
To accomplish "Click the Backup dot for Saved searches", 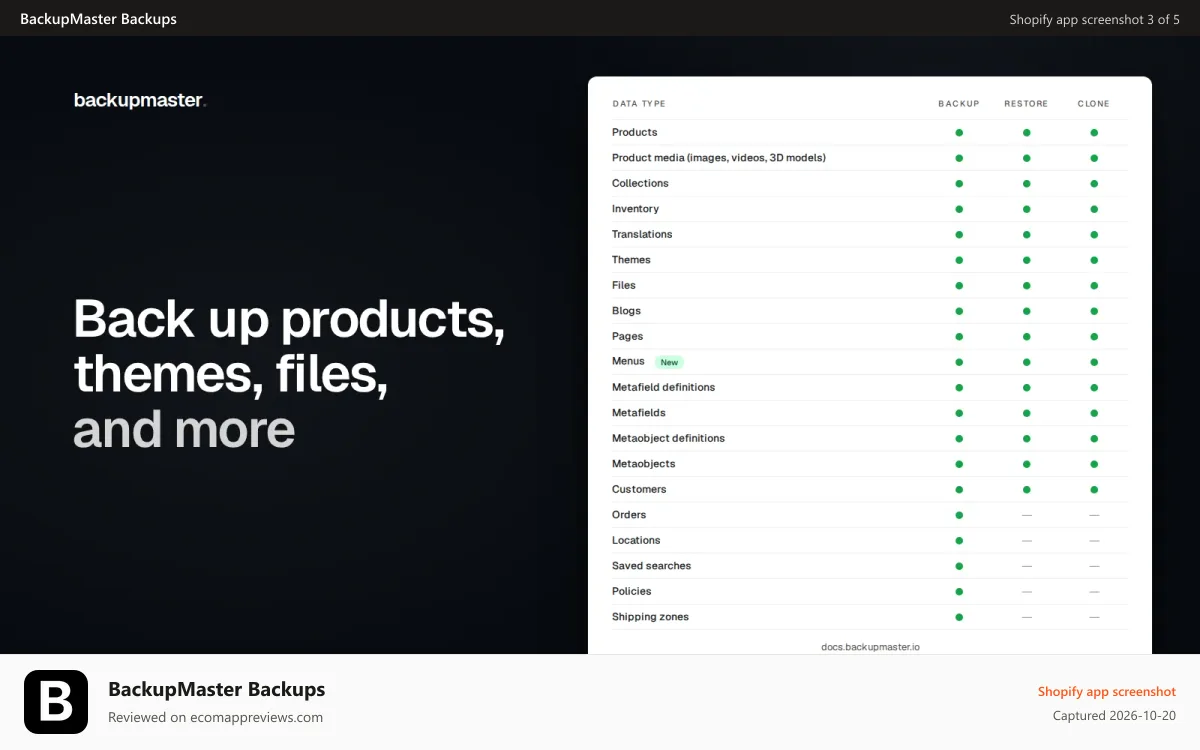I will [959, 566].
